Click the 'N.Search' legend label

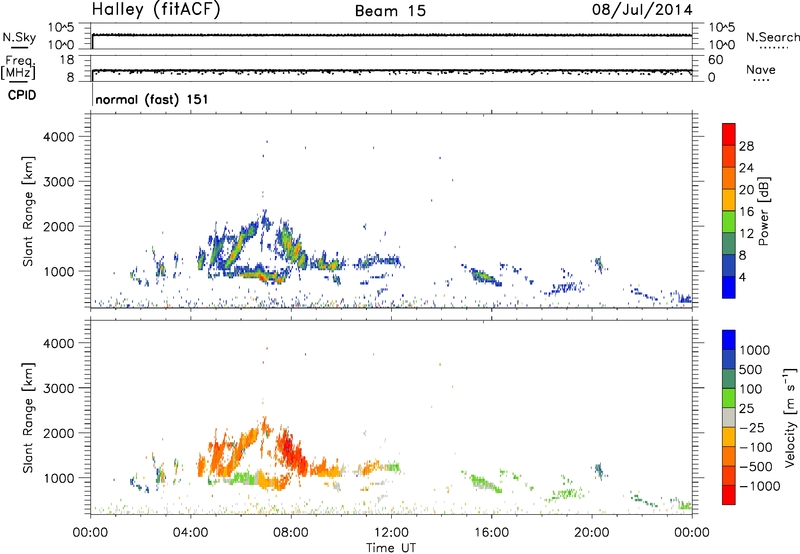coord(772,37)
